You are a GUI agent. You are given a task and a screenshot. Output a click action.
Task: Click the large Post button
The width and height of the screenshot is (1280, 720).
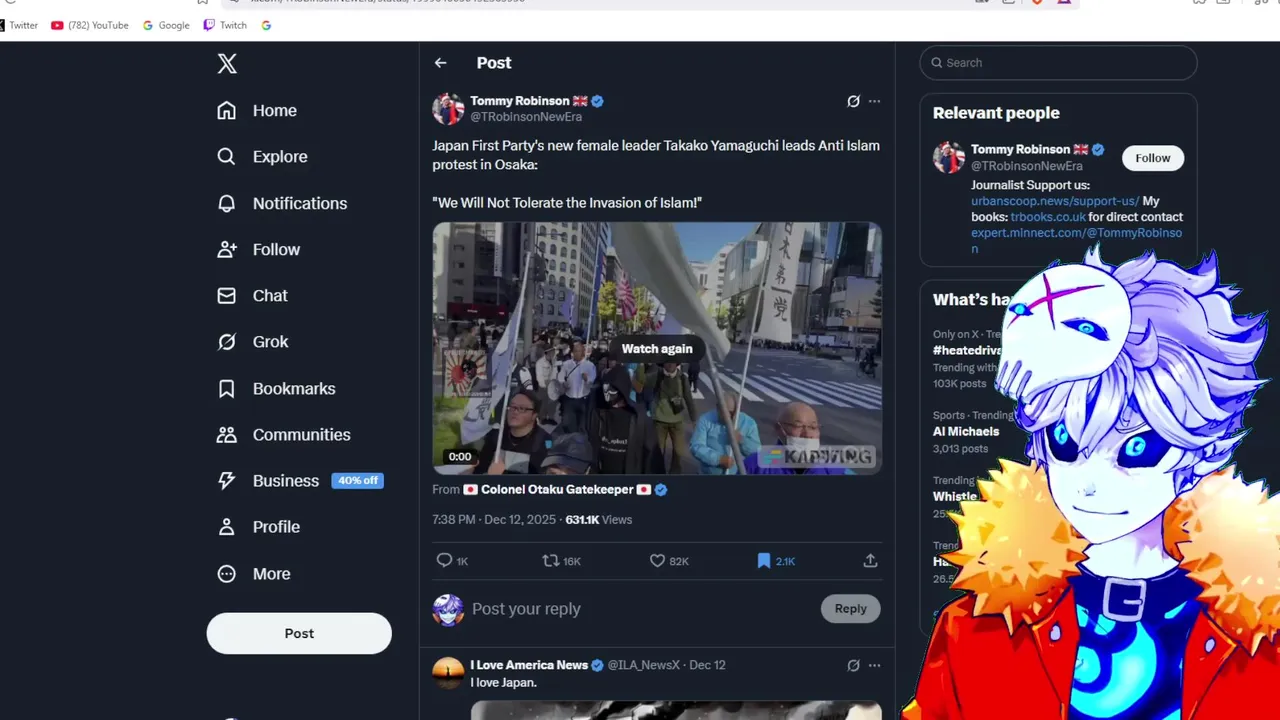click(x=299, y=633)
